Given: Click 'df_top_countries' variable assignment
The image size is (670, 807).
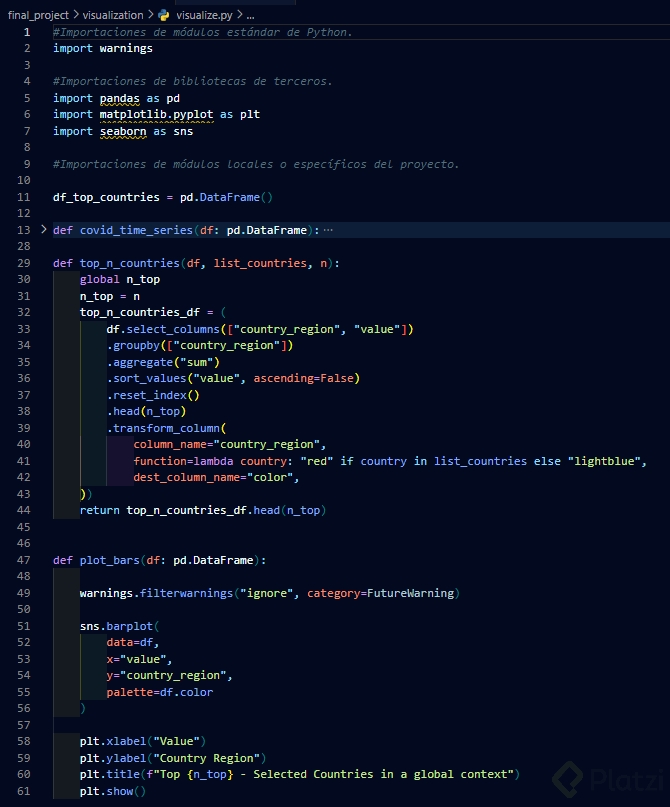Looking at the screenshot, I should 106,197.
